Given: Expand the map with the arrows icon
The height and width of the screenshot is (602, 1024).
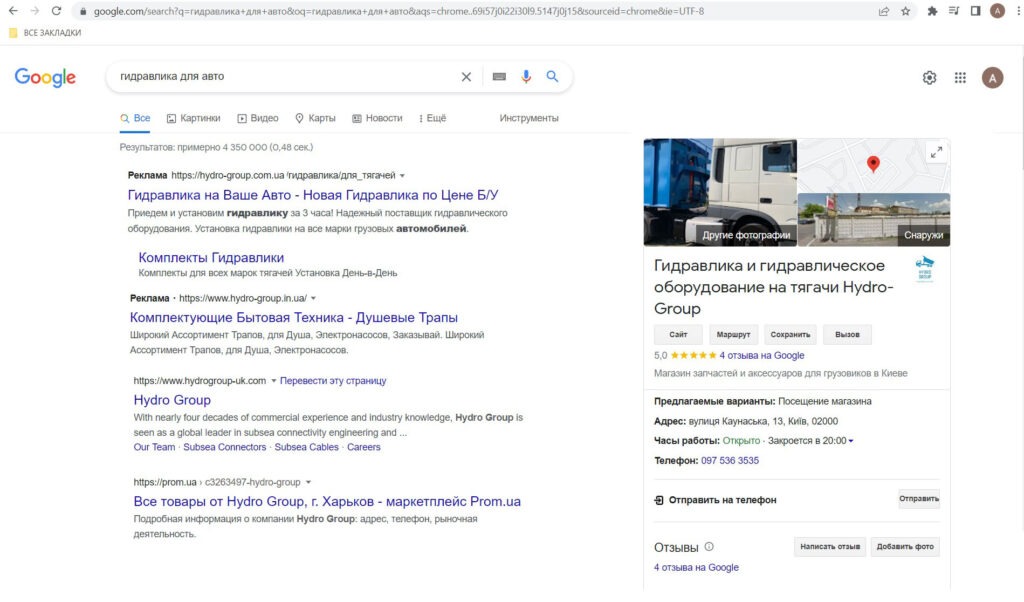Looking at the screenshot, I should pos(936,153).
